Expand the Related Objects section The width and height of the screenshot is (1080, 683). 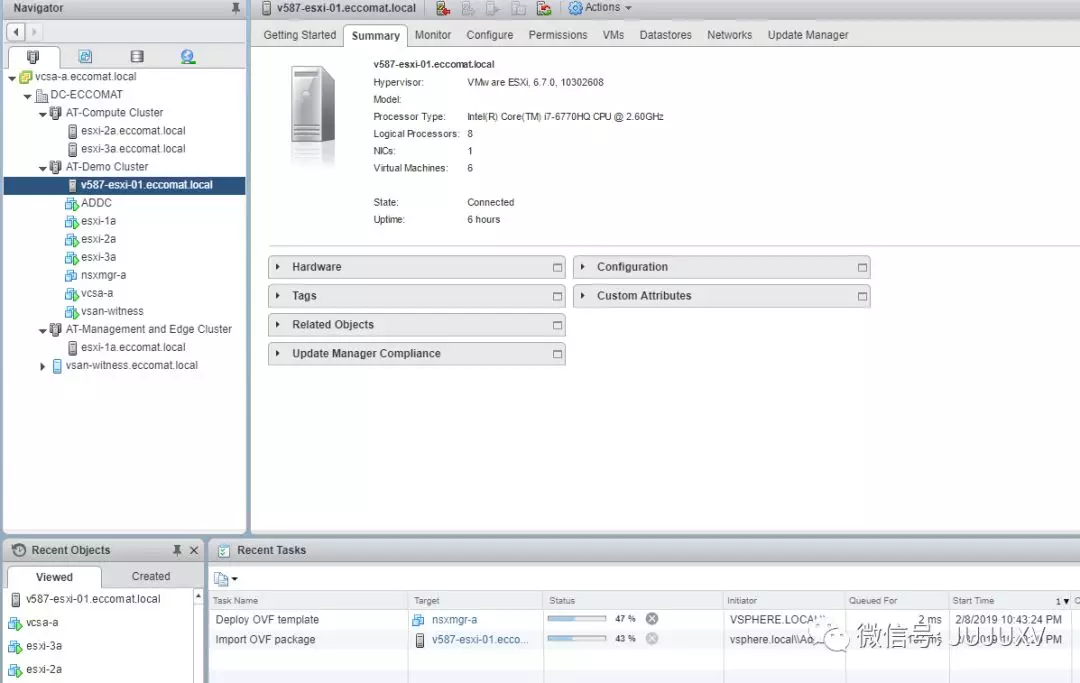pos(278,324)
